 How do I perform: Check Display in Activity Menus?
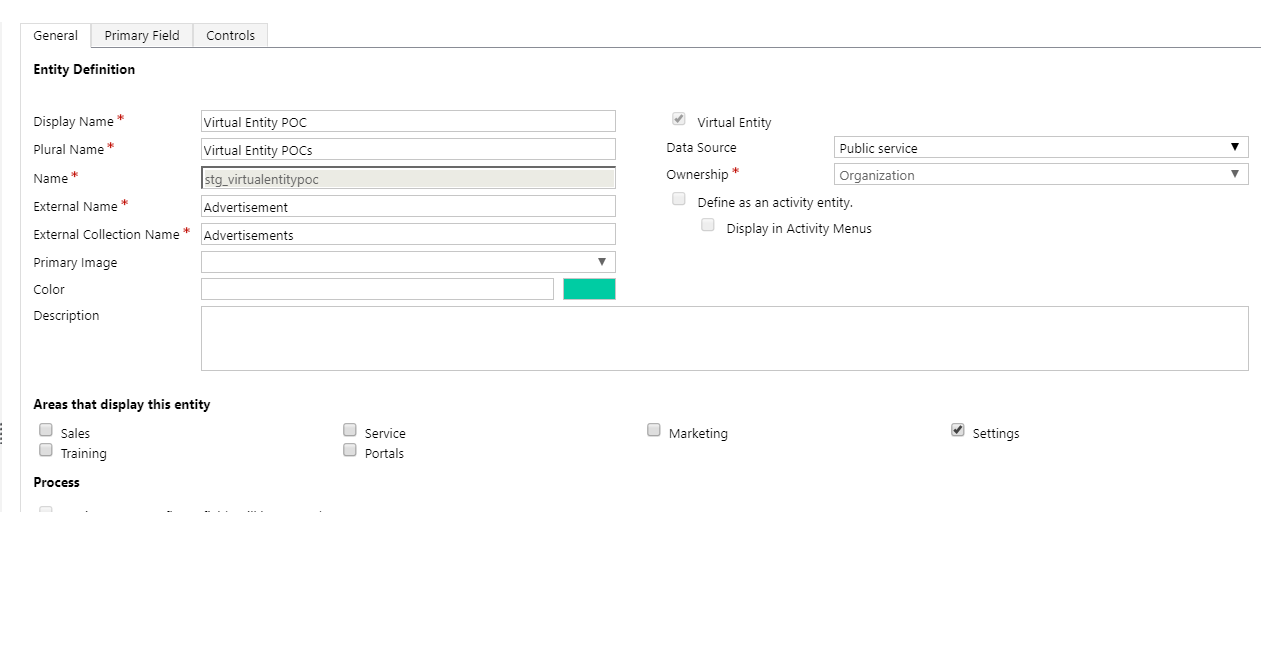[x=708, y=225]
